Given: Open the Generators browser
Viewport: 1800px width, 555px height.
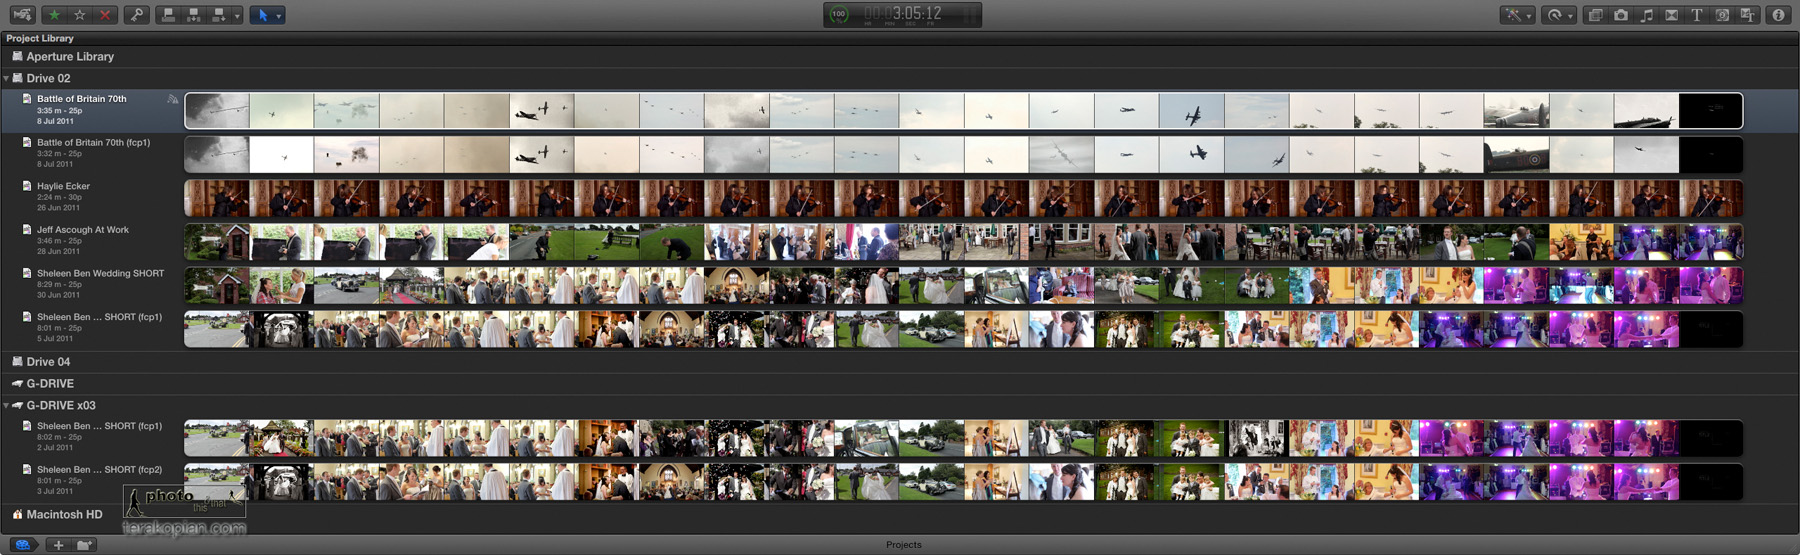Looking at the screenshot, I should pyautogui.click(x=1722, y=15).
